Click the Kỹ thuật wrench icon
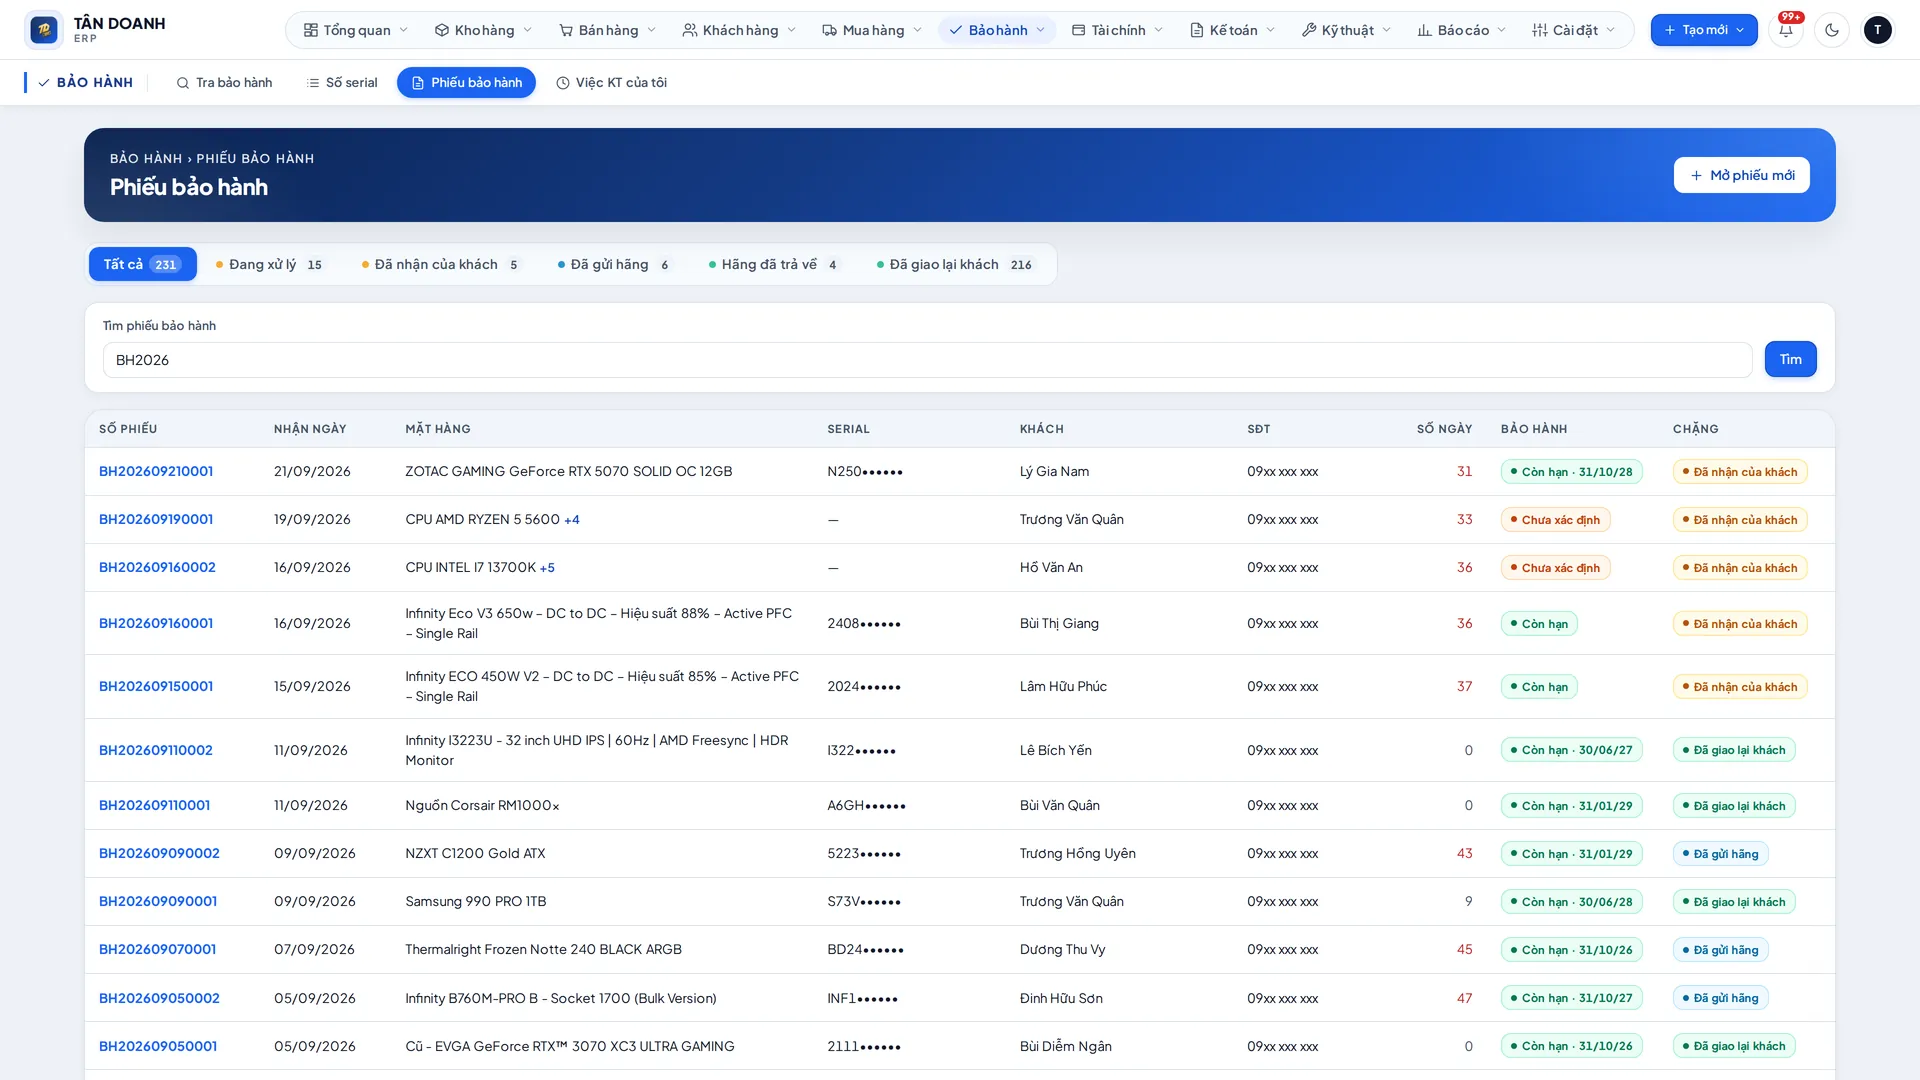Screen dimensions: 1920x1080 (x=1309, y=30)
